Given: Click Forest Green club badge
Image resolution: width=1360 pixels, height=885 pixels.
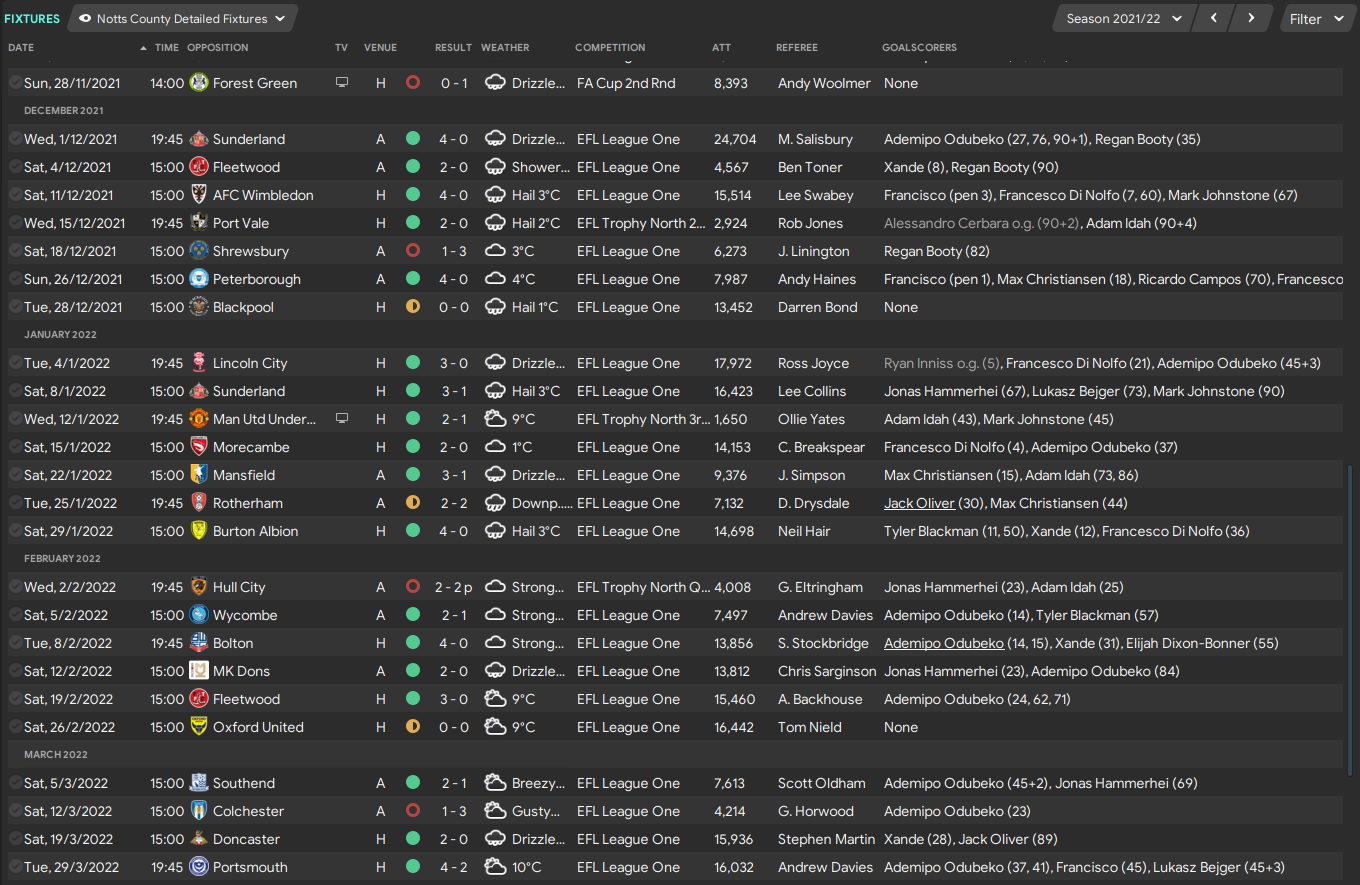Looking at the screenshot, I should (x=199, y=83).
